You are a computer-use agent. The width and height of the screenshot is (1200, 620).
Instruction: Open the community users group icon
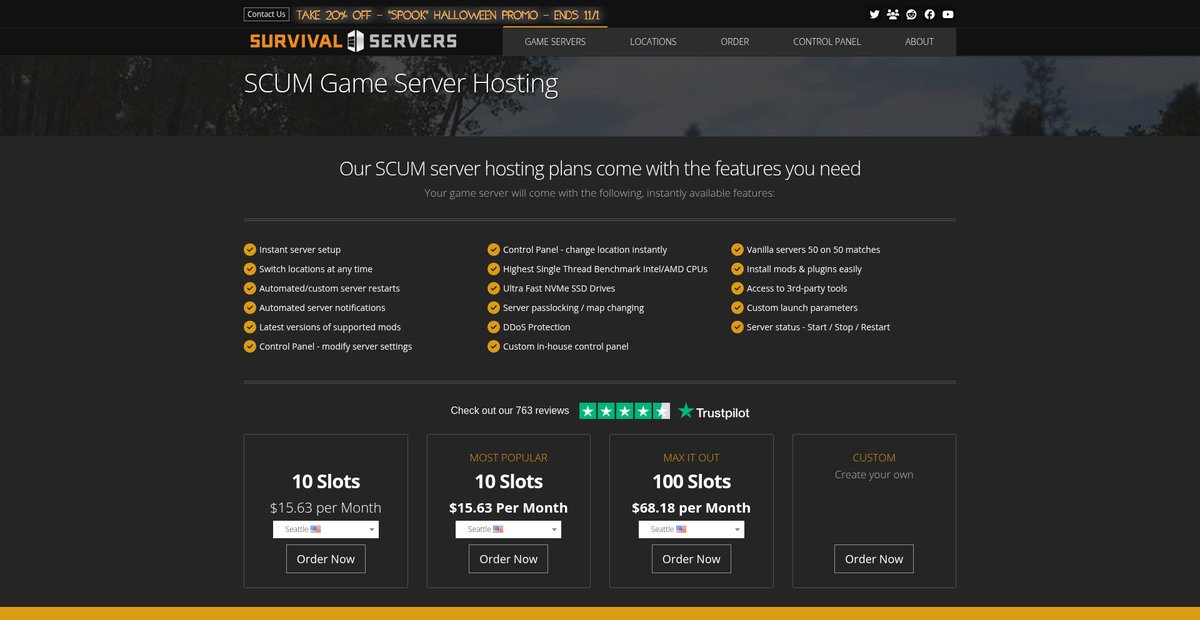pyautogui.click(x=892, y=14)
